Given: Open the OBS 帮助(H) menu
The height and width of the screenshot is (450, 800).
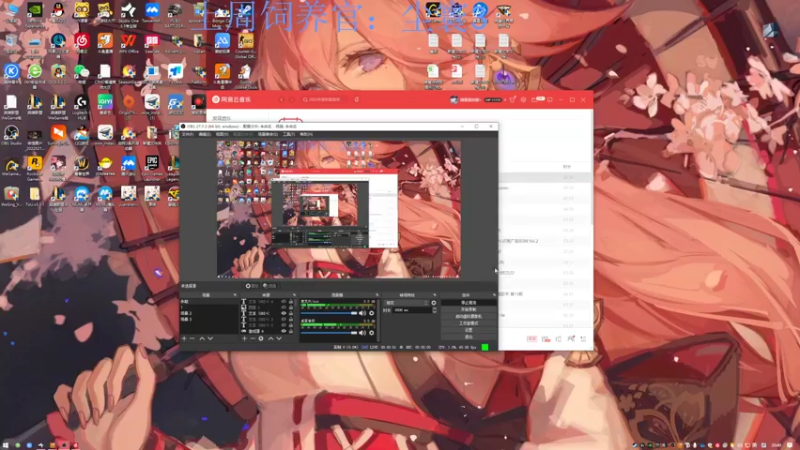Looking at the screenshot, I should (306, 134).
